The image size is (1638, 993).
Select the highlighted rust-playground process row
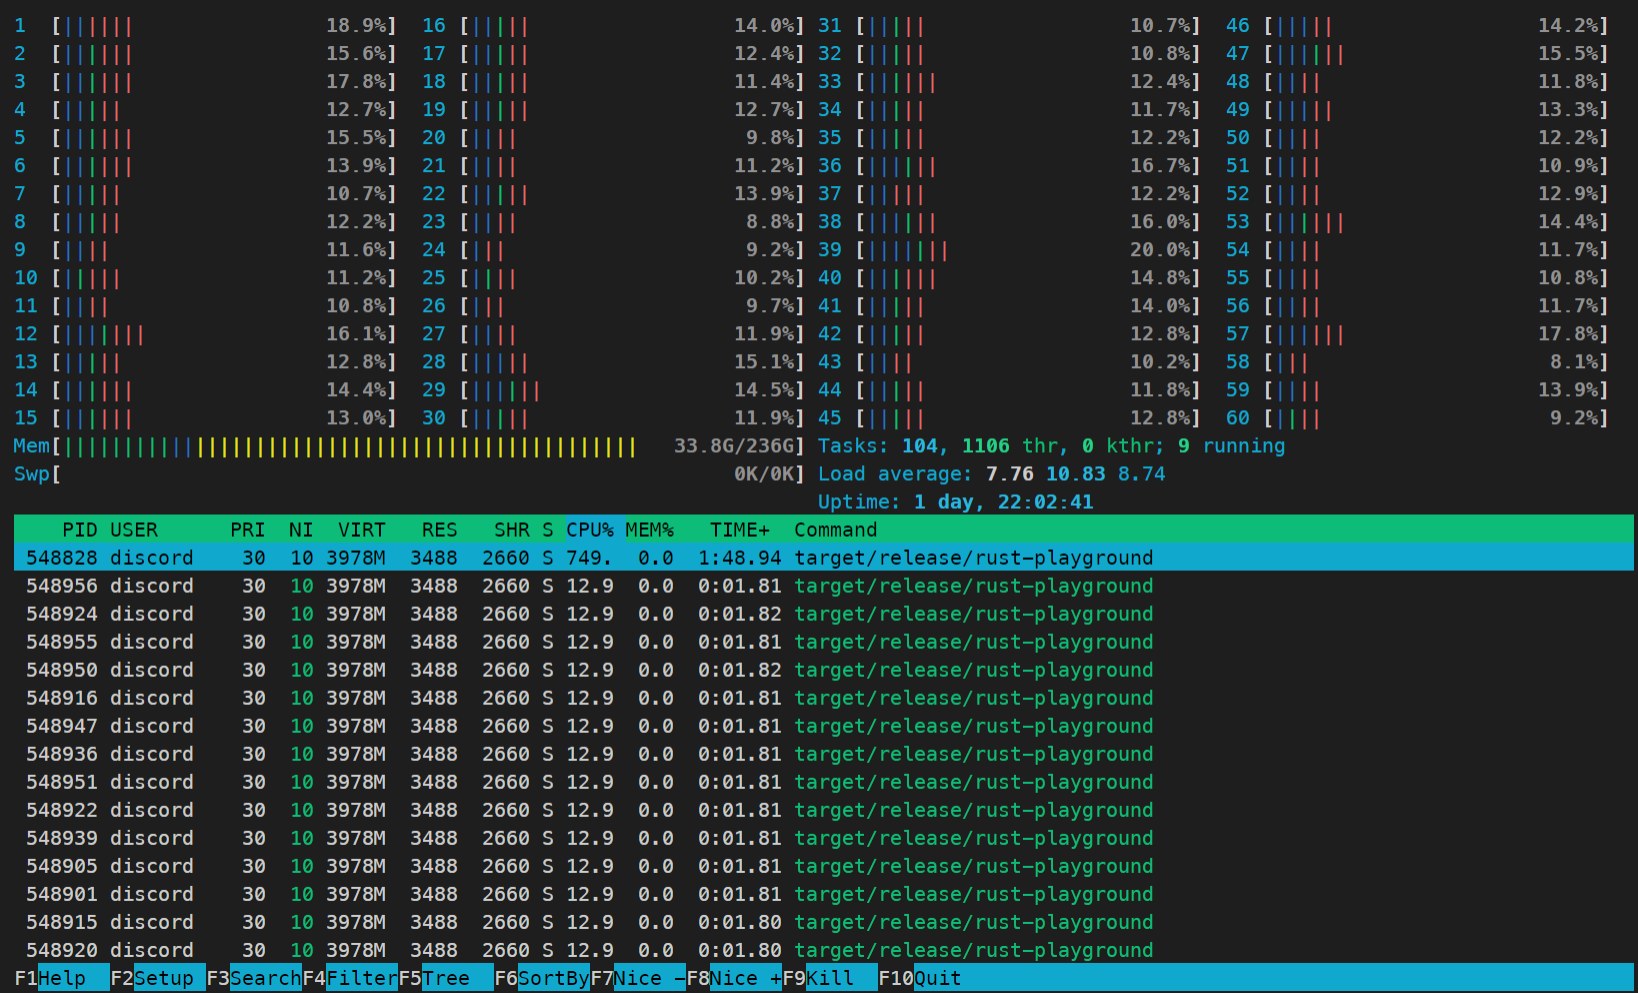(x=400, y=557)
